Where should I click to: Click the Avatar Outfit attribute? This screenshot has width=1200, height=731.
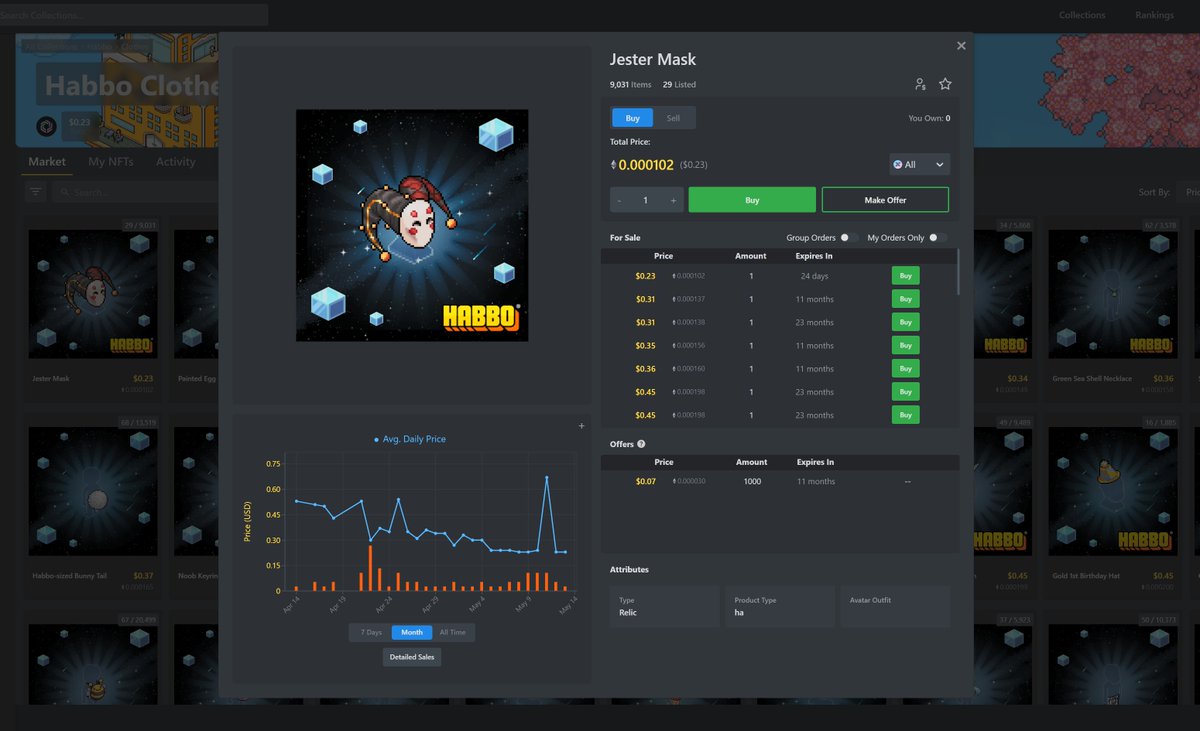(895, 606)
